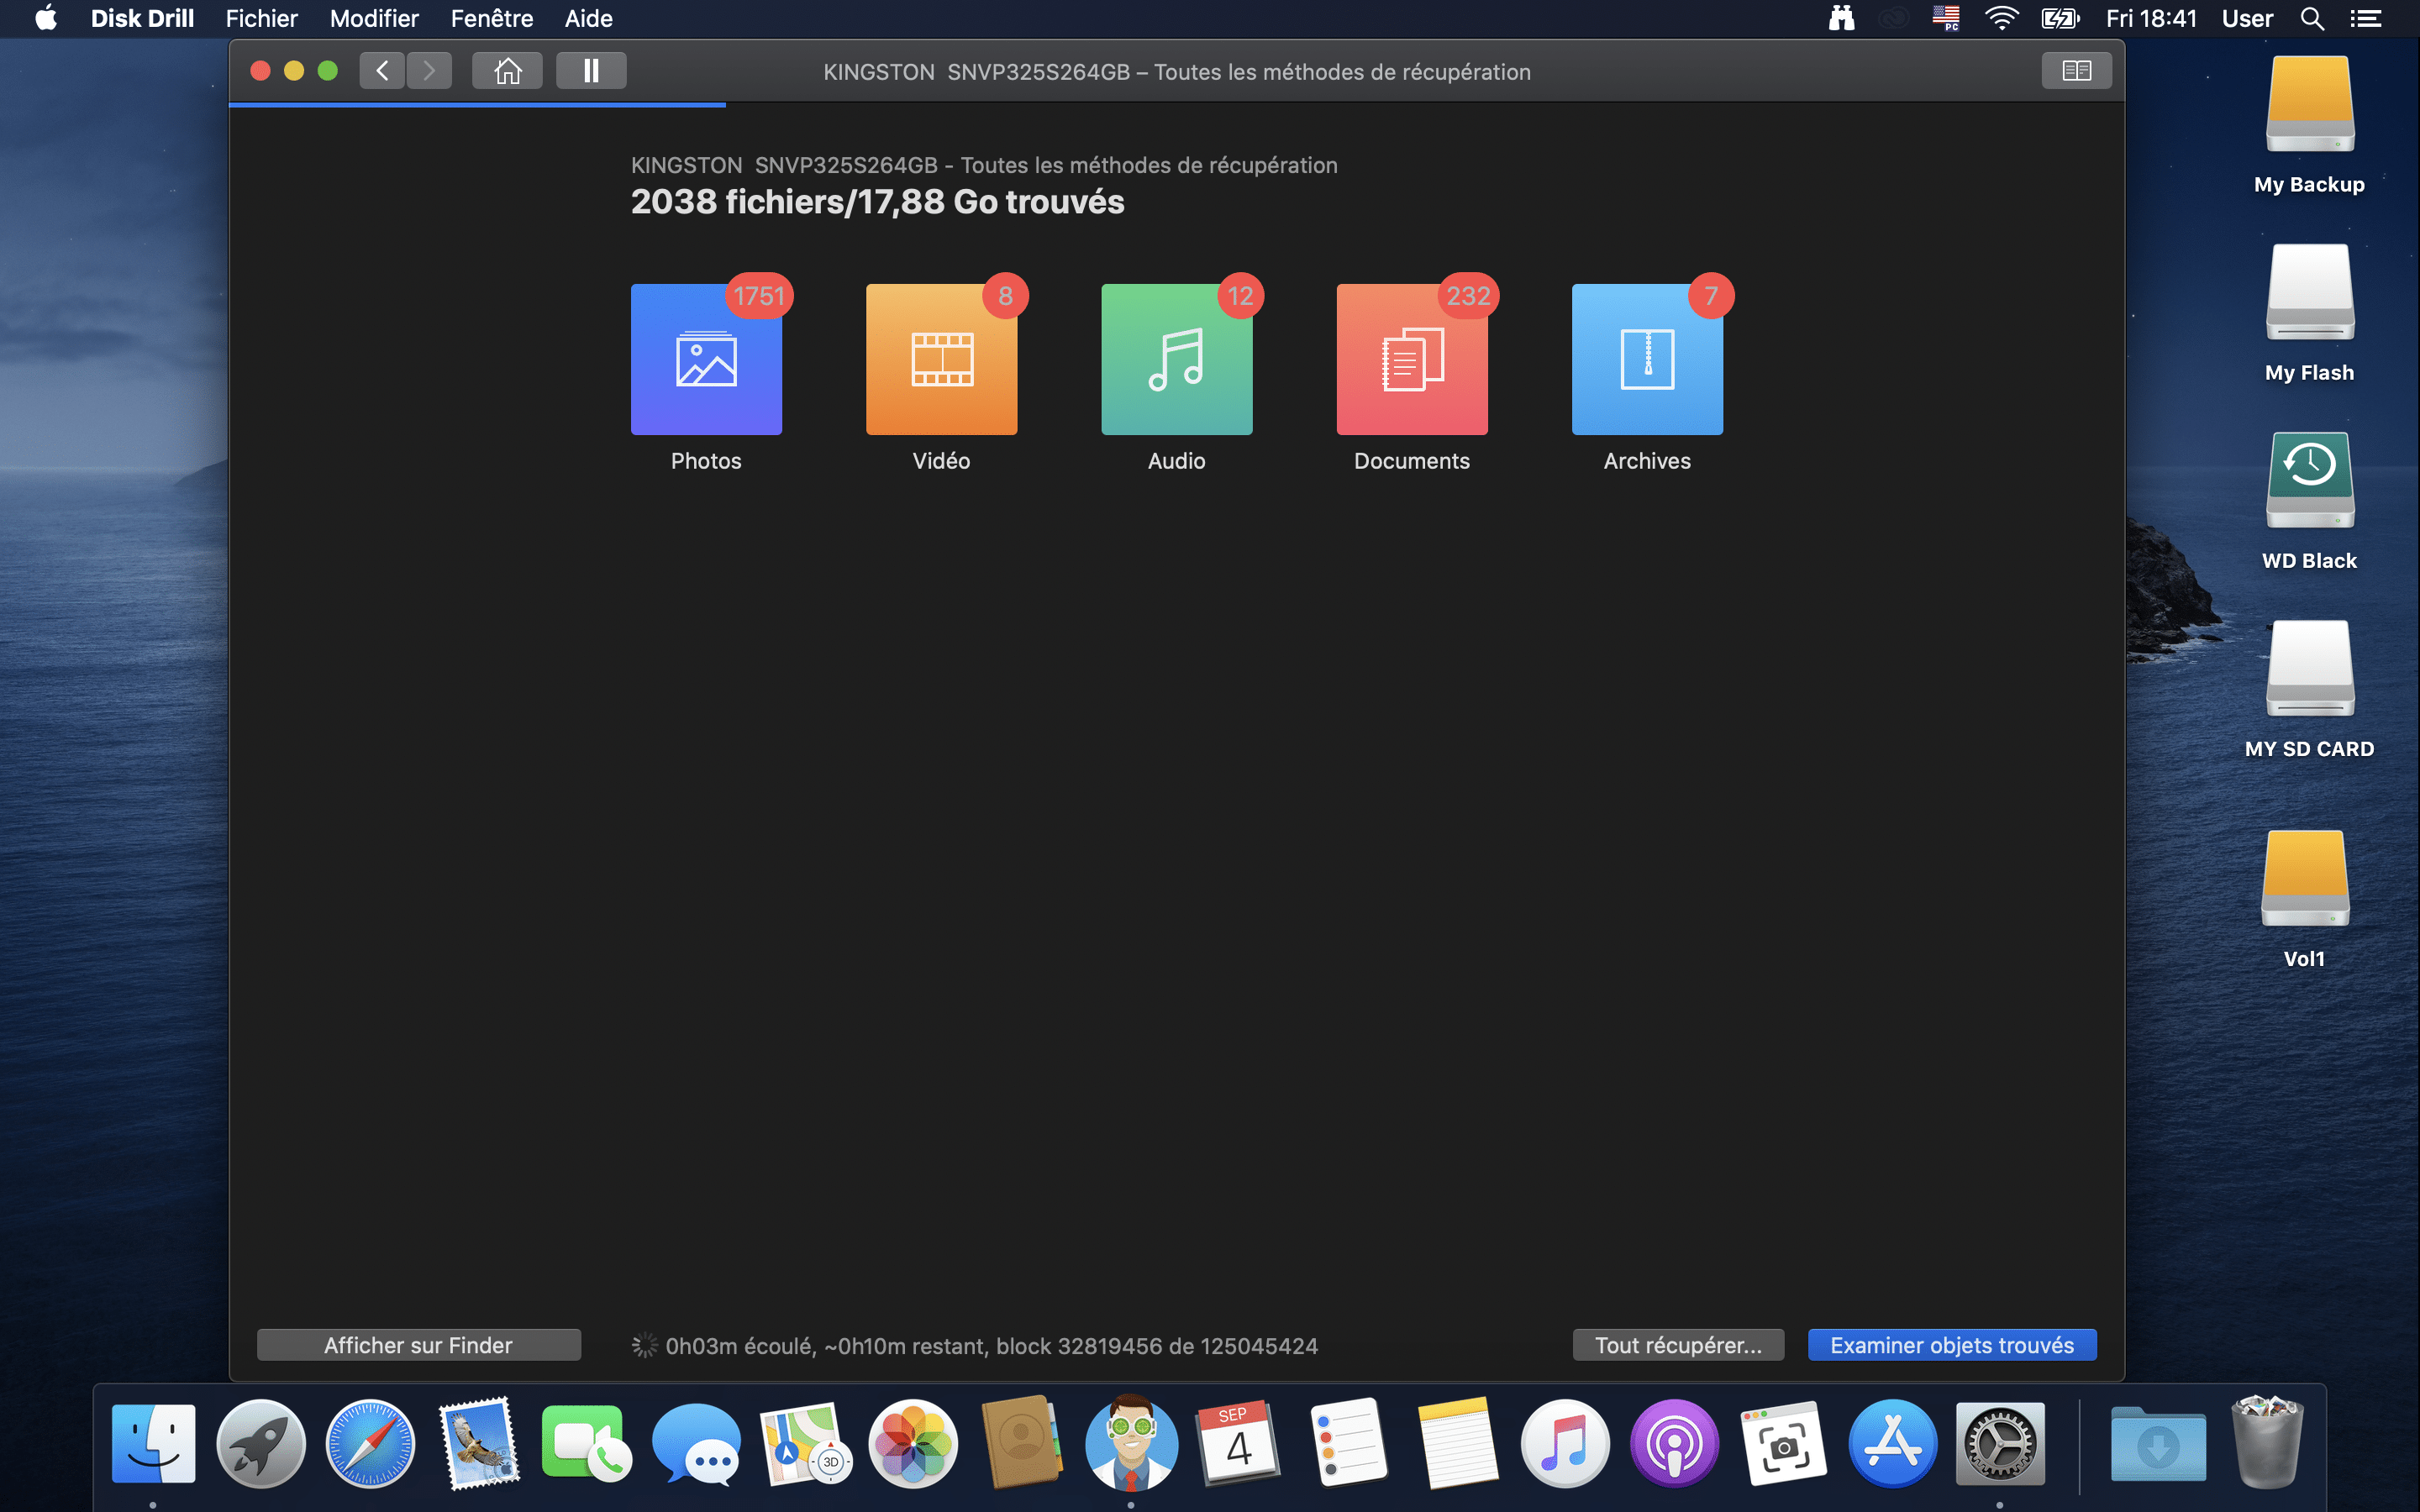Open the Audio category tile
Viewport: 2420px width, 1512px height.
[1176, 359]
